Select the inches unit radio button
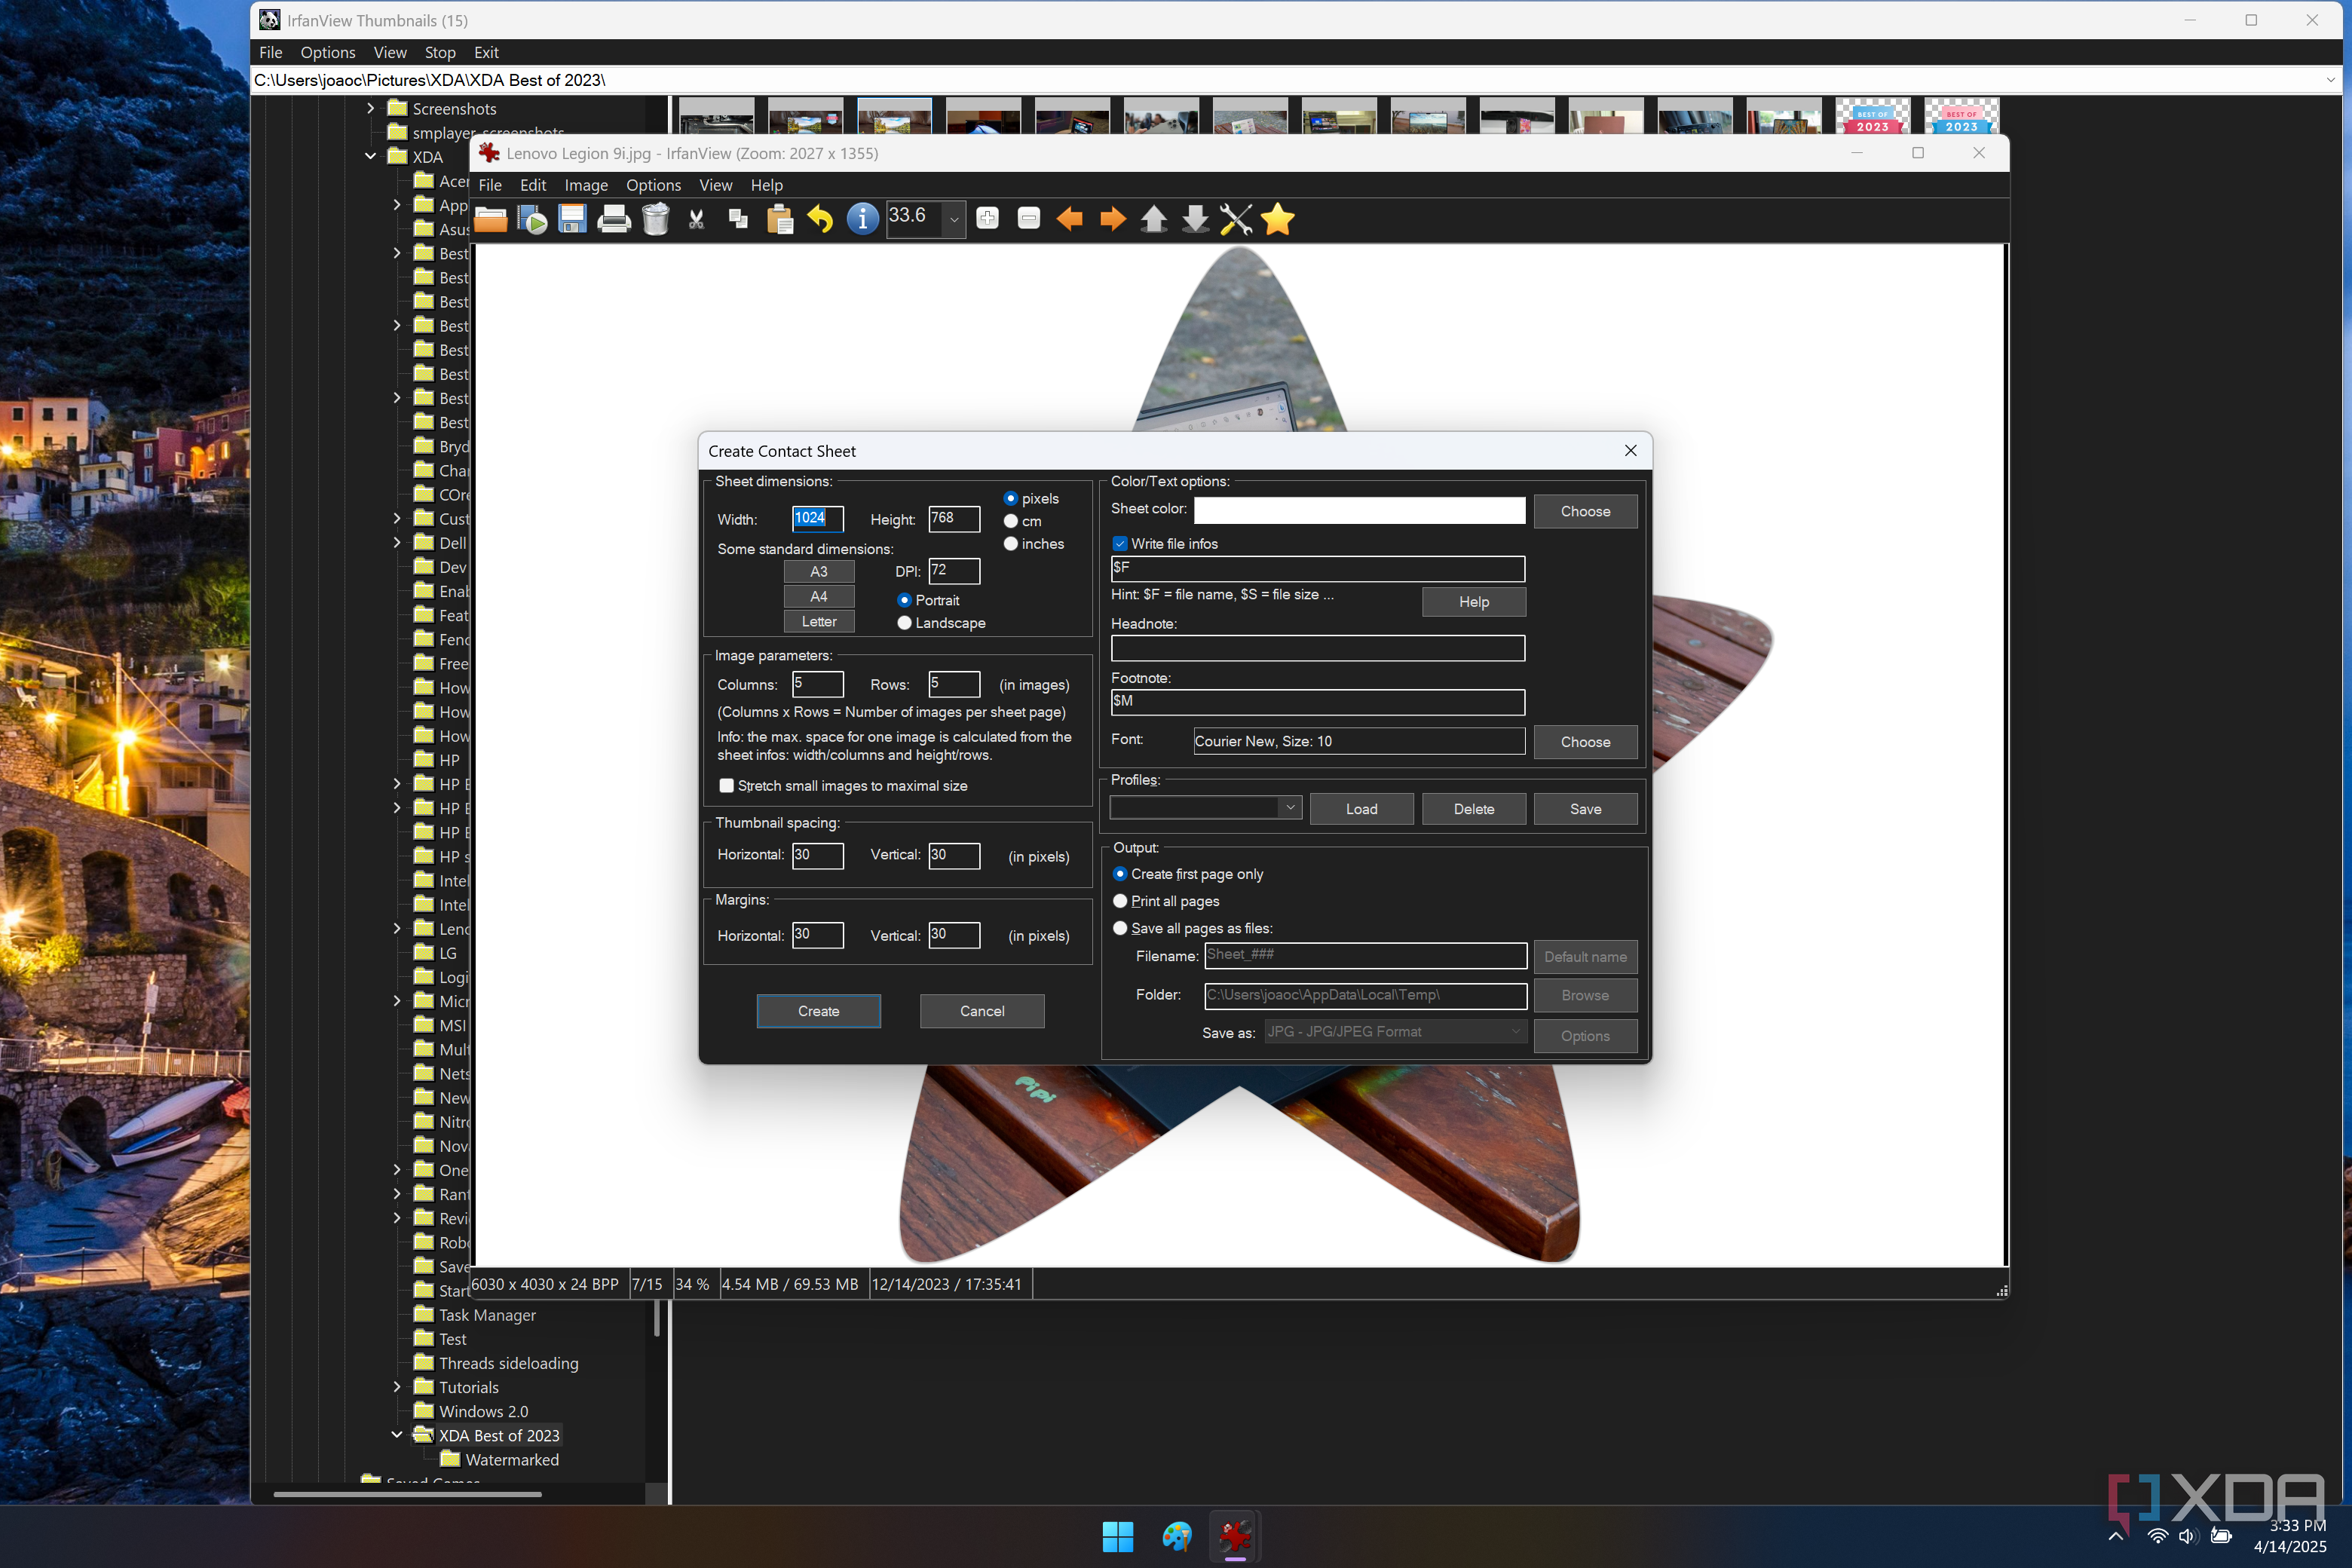Image resolution: width=2352 pixels, height=1568 pixels. 1011,544
